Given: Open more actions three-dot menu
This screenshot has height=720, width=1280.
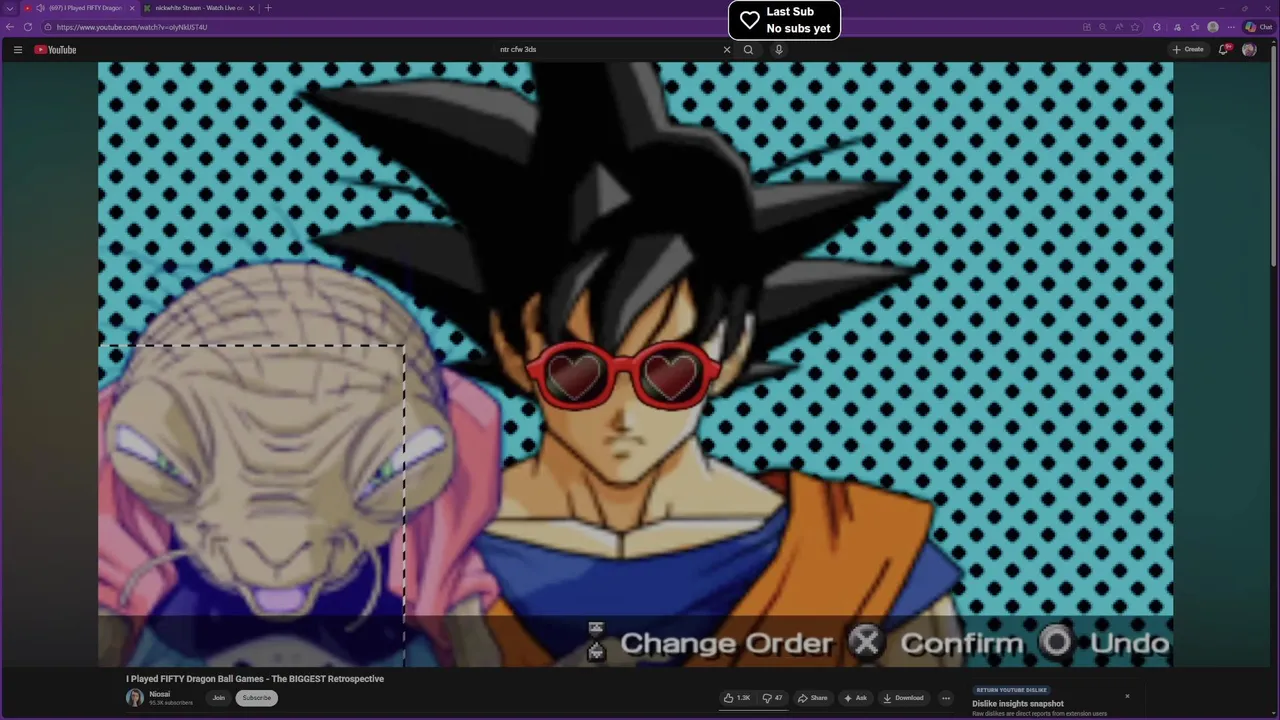Looking at the screenshot, I should [946, 698].
